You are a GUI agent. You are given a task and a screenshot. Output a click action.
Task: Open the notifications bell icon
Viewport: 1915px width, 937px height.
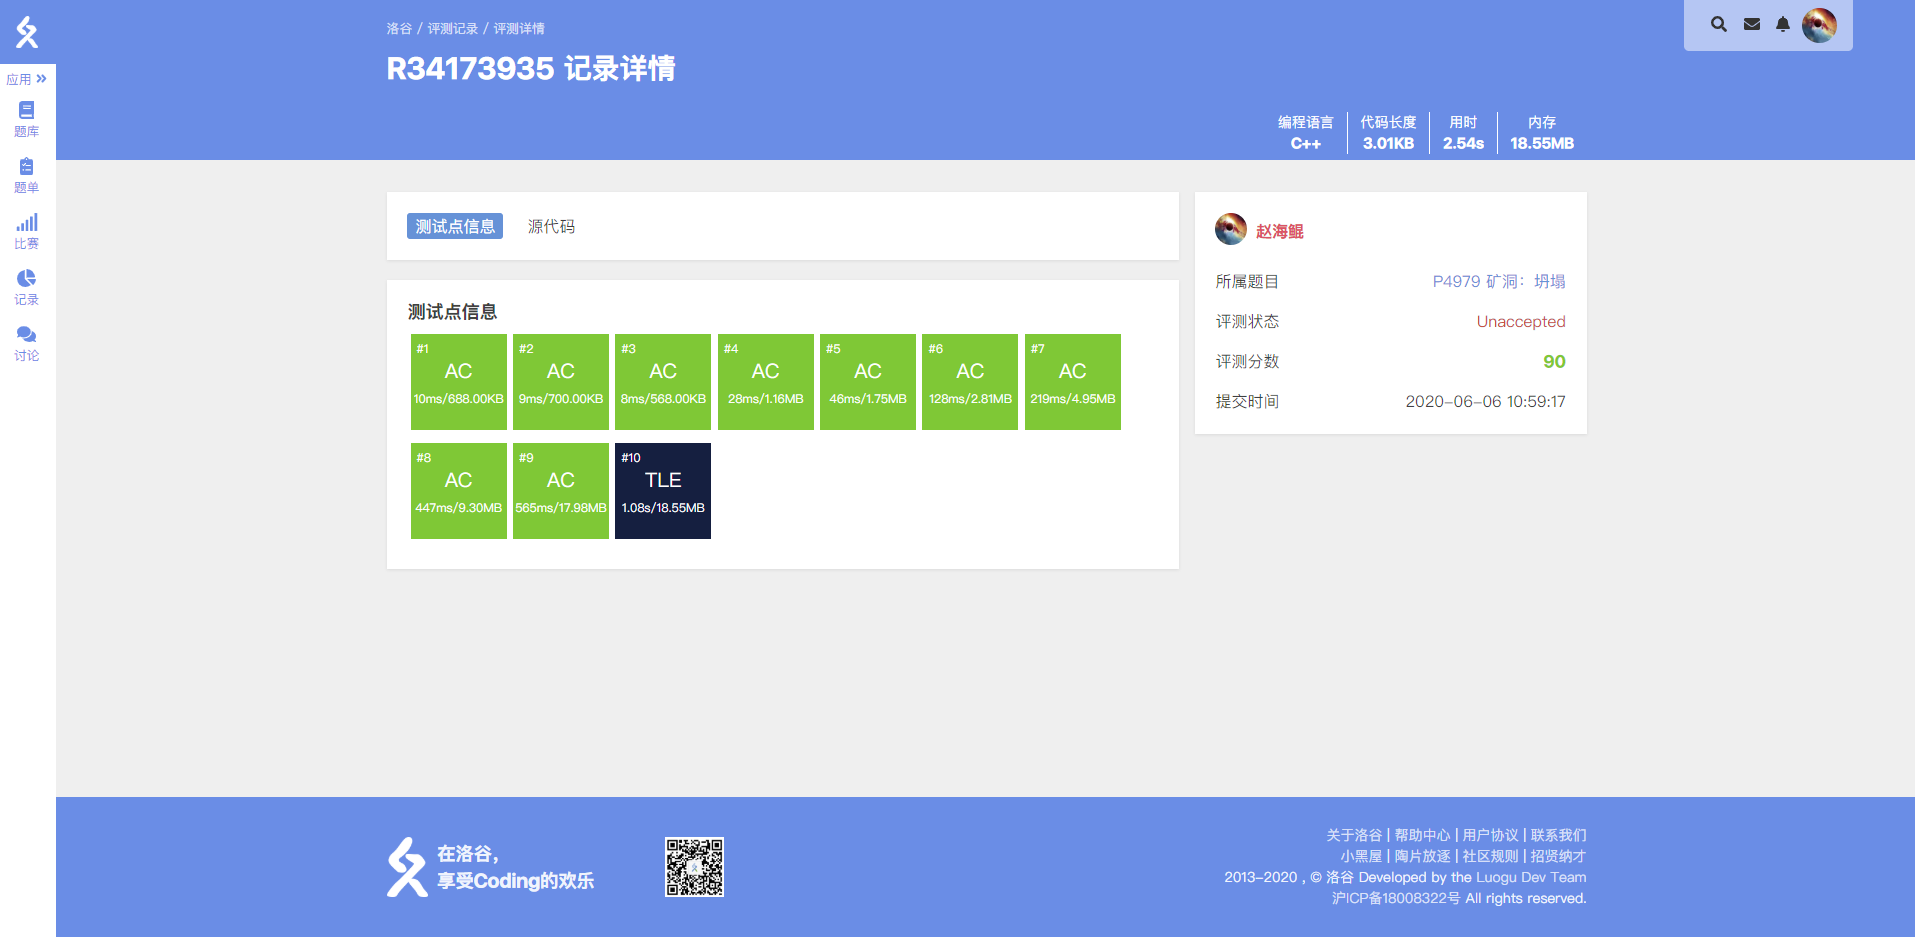click(1782, 24)
